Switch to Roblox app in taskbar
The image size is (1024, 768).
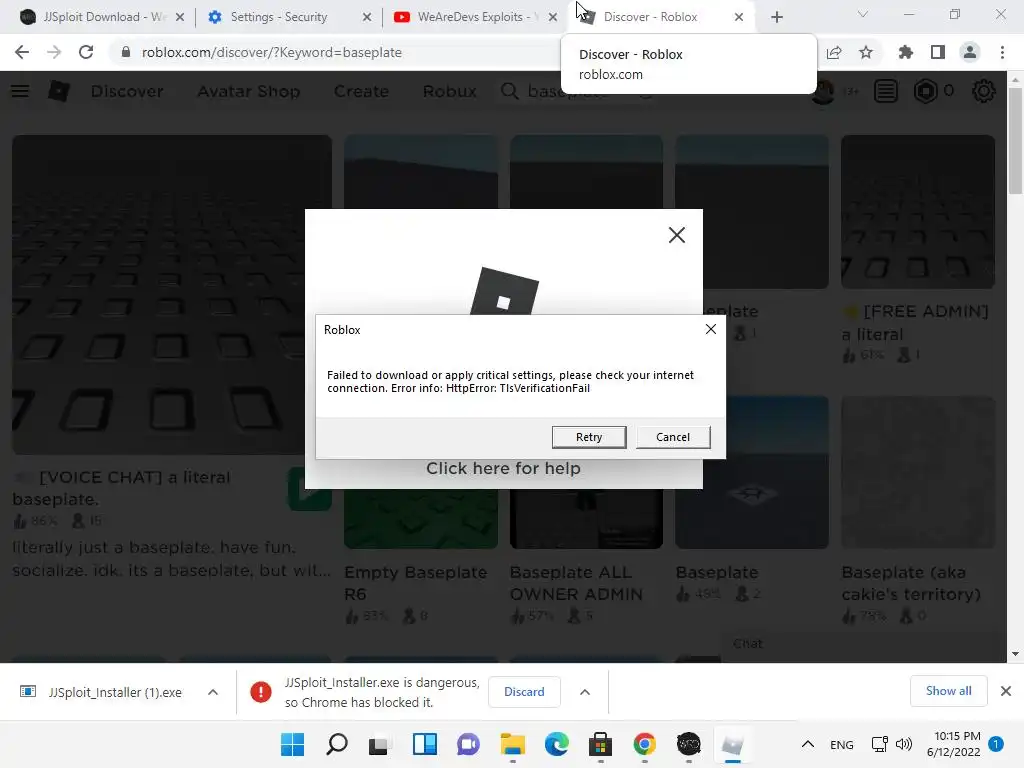(733, 744)
